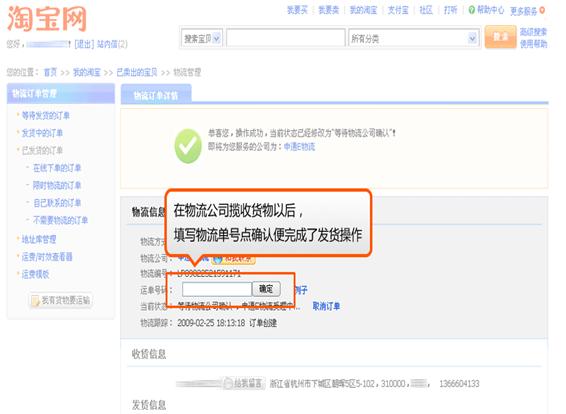Click the green success checkmark icon
566x414 pixels.
click(x=188, y=146)
